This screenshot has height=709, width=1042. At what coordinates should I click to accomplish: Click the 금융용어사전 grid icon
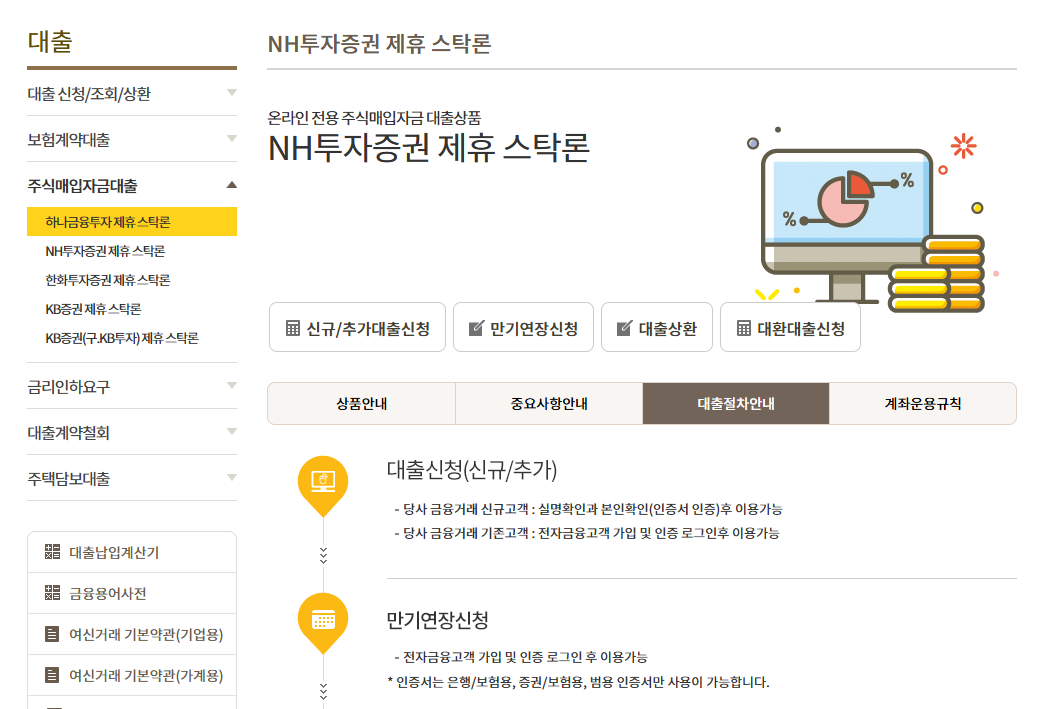[x=52, y=593]
